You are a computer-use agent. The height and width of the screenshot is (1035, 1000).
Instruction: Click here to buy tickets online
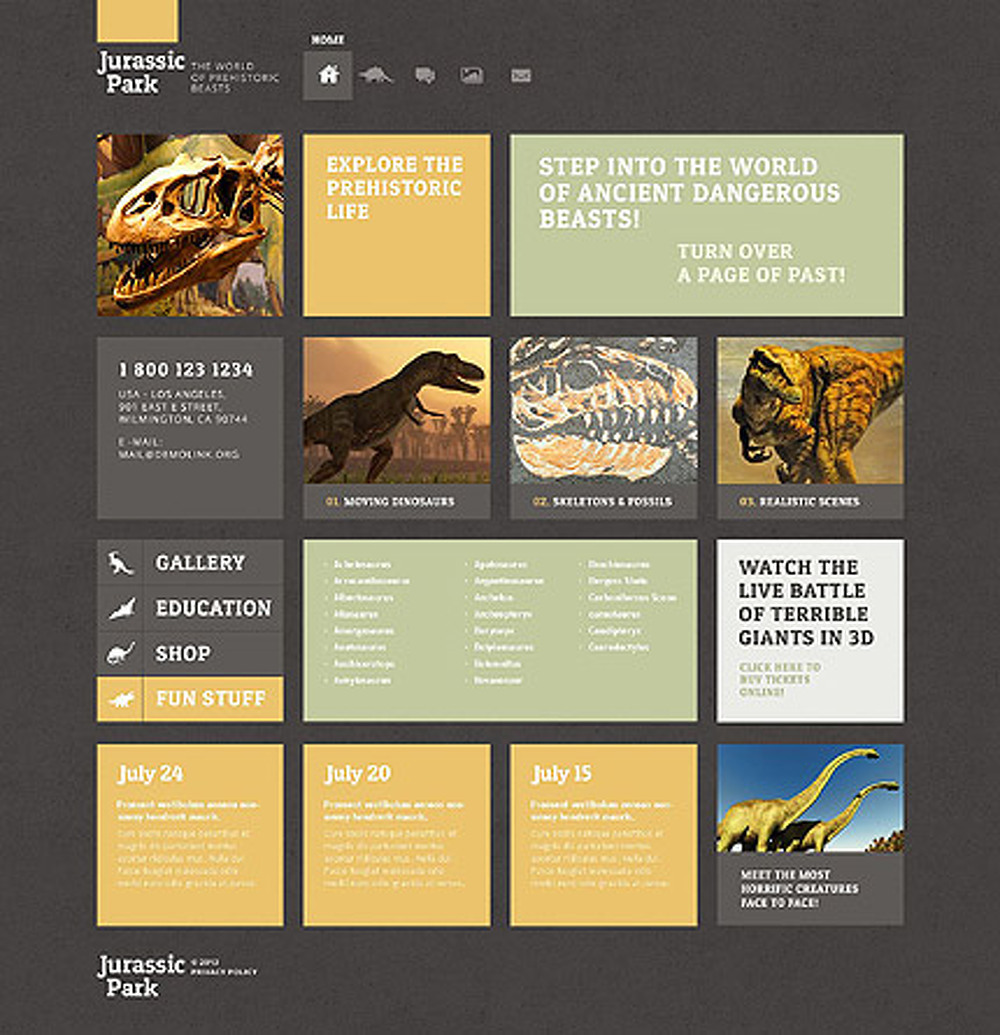(x=780, y=679)
